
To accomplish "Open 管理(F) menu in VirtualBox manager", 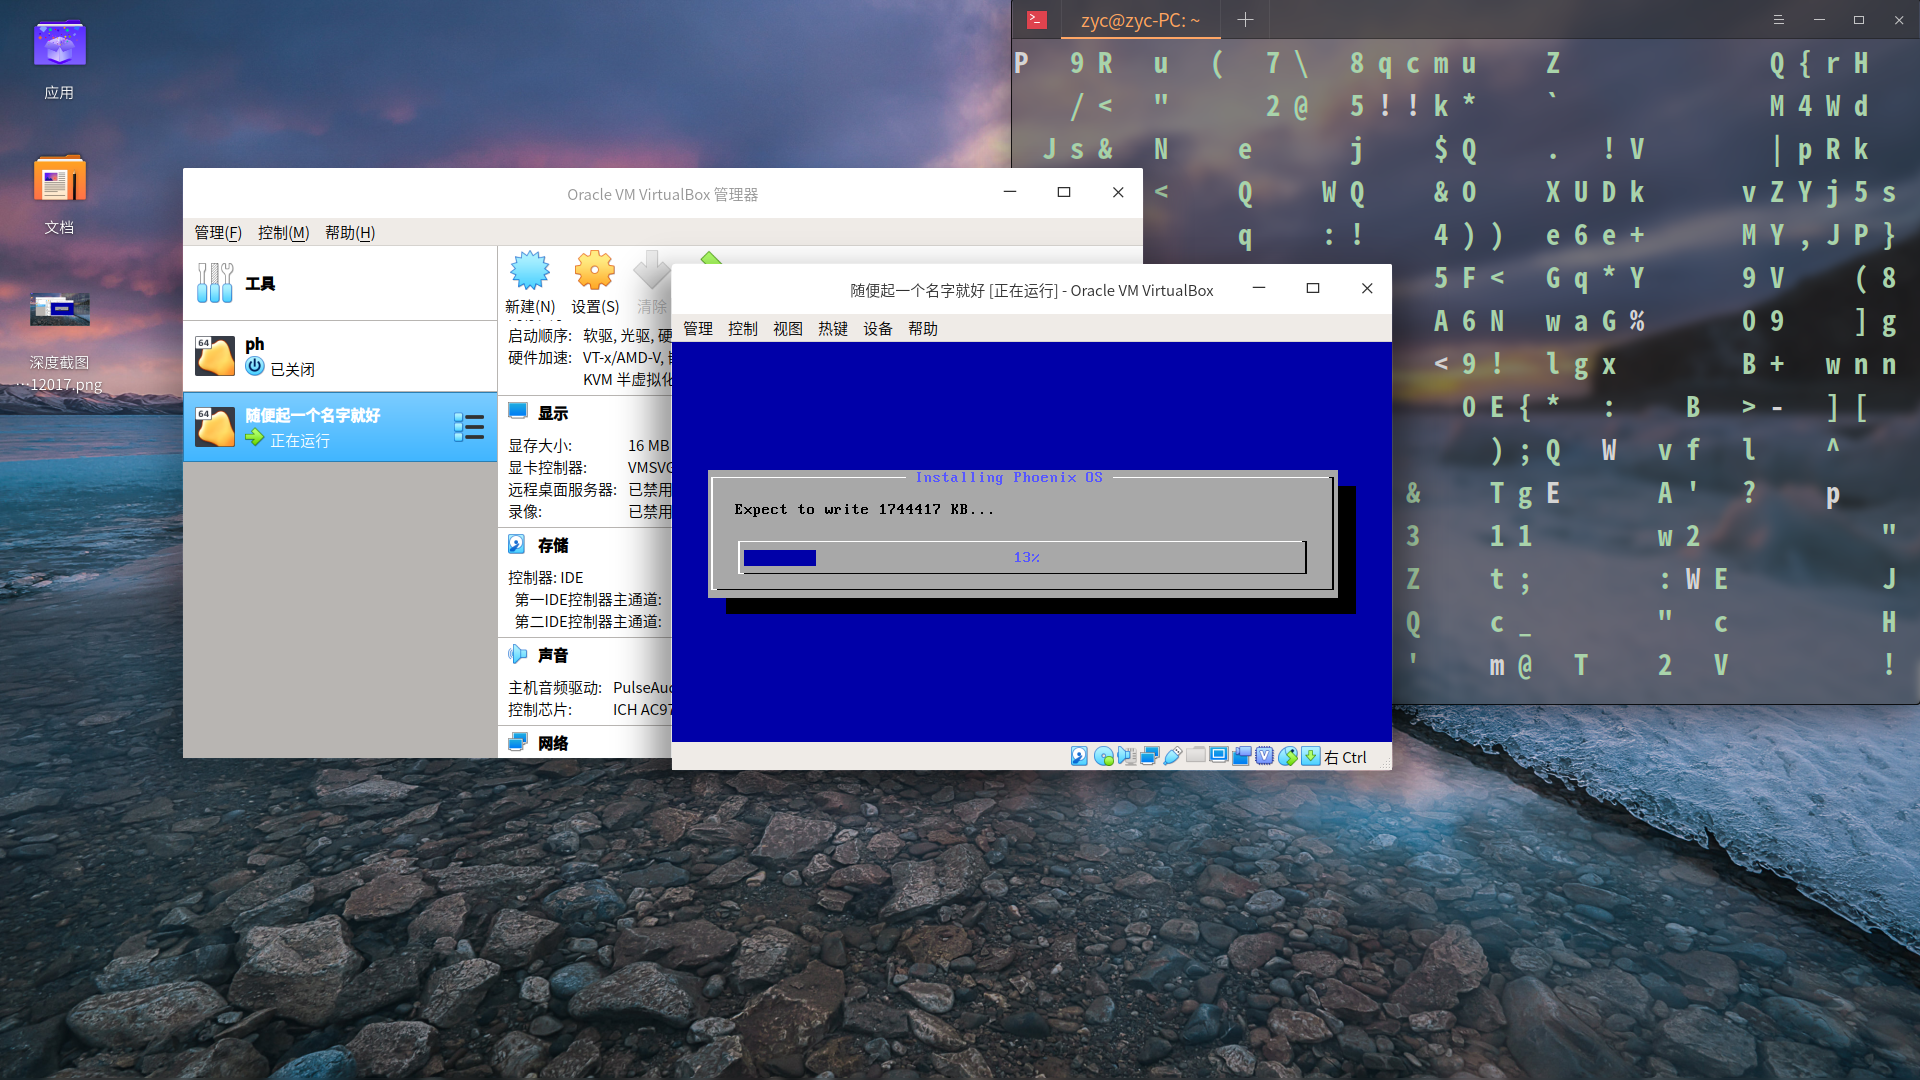I will [x=218, y=232].
